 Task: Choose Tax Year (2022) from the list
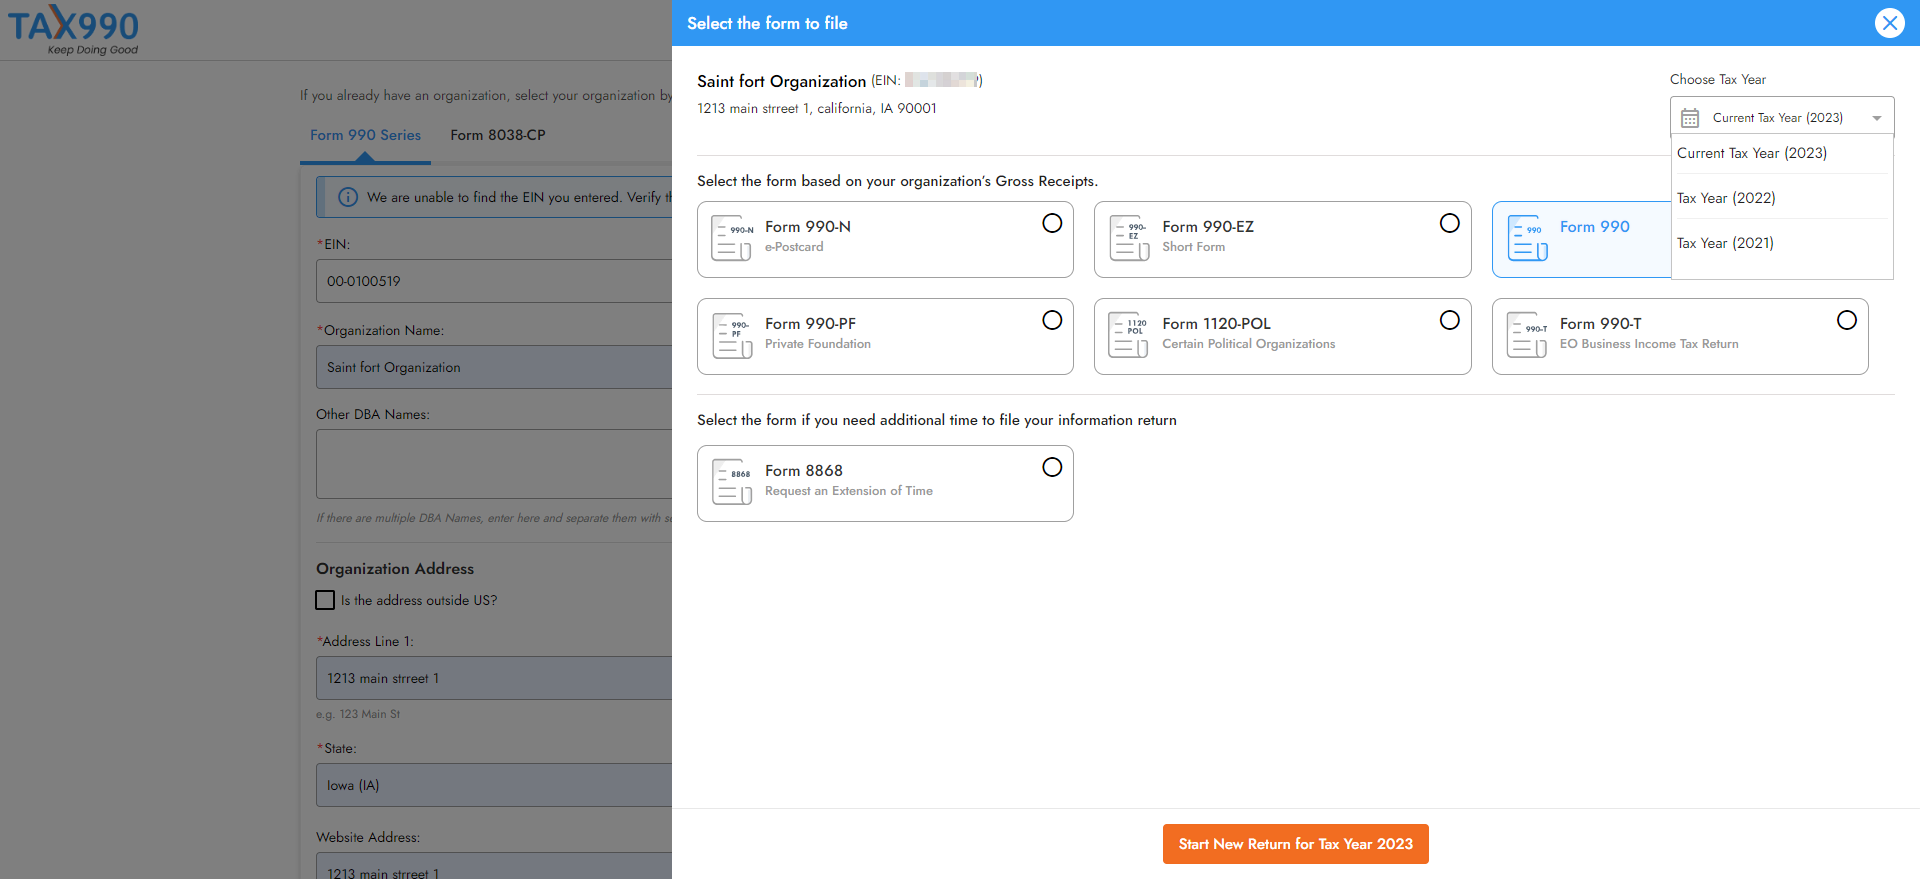[x=1726, y=198]
